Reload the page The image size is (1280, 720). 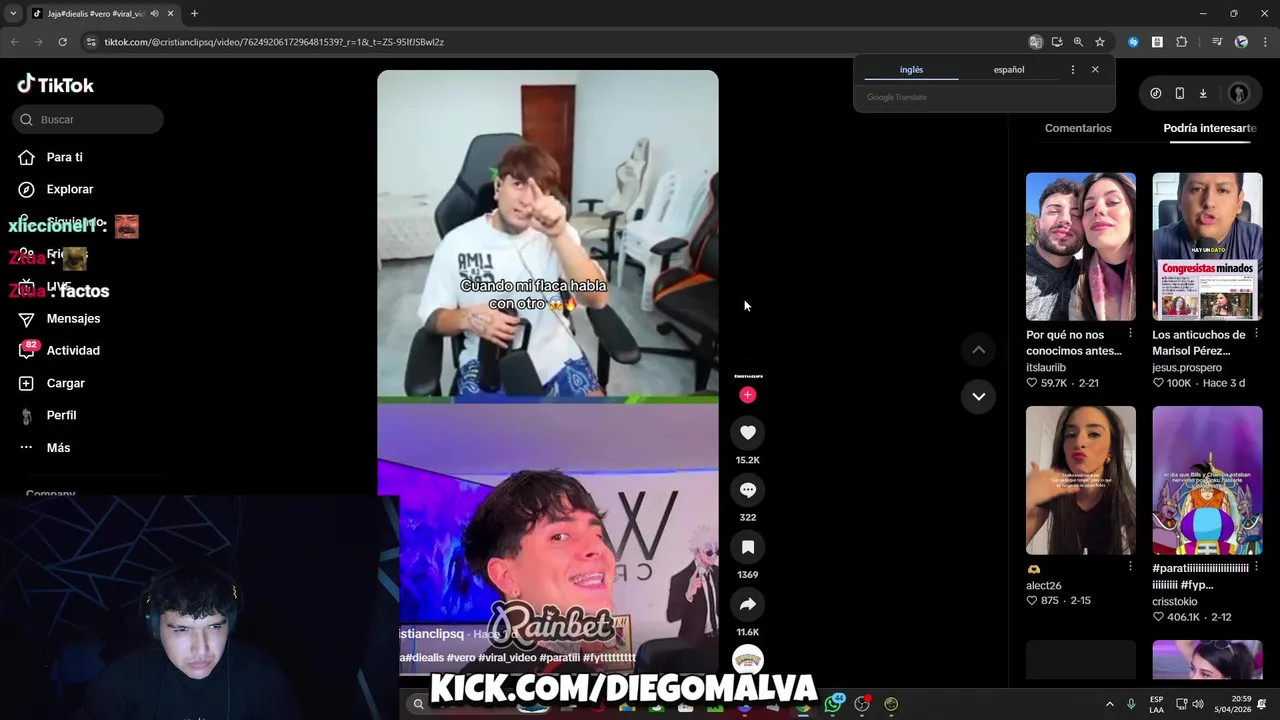62,42
